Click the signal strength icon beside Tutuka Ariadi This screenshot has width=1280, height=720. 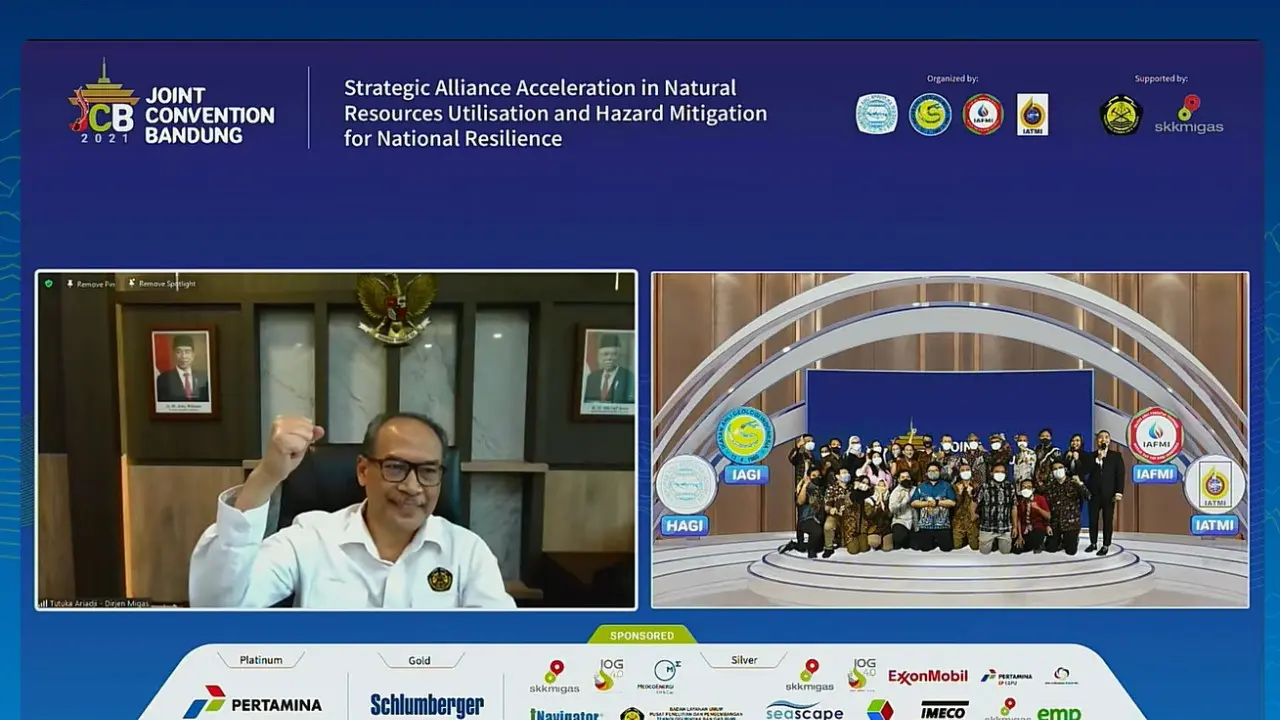(x=43, y=603)
